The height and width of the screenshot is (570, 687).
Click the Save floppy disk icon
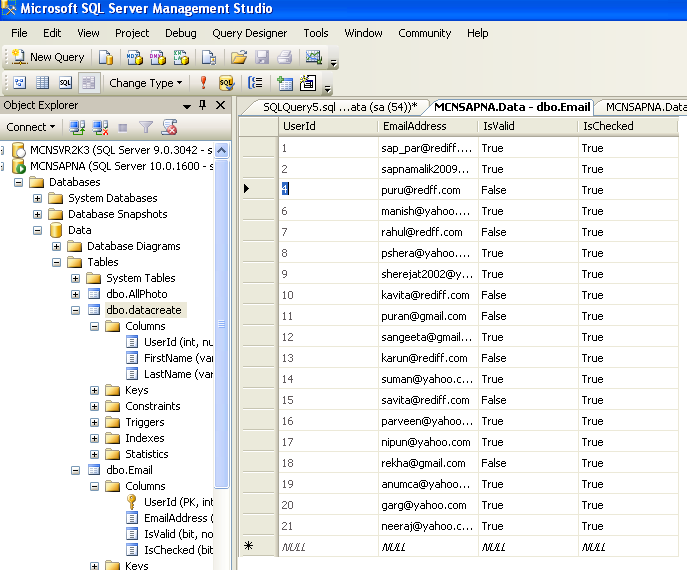262,57
